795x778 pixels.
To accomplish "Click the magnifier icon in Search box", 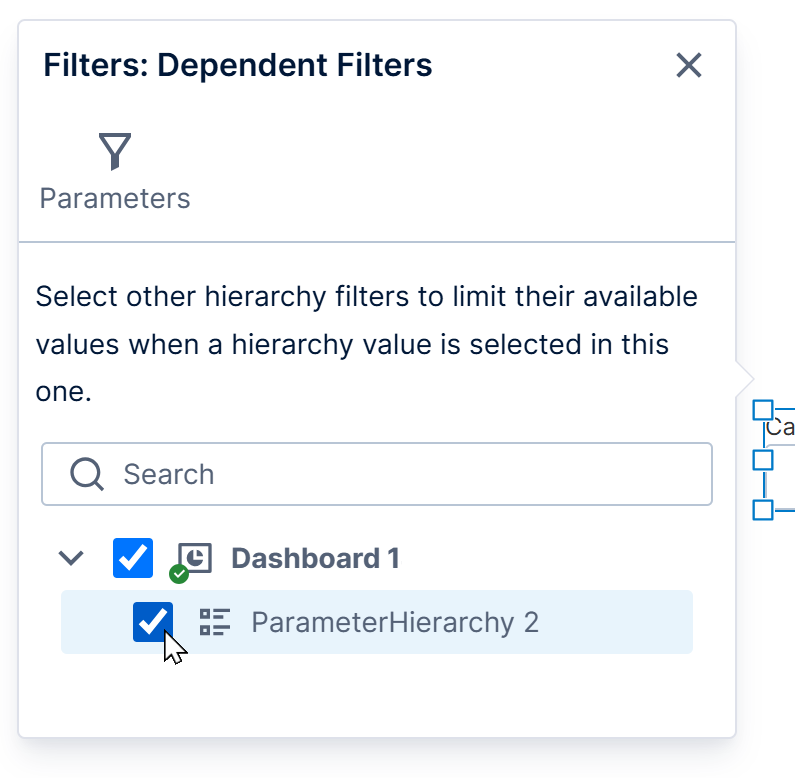I will pos(87,474).
